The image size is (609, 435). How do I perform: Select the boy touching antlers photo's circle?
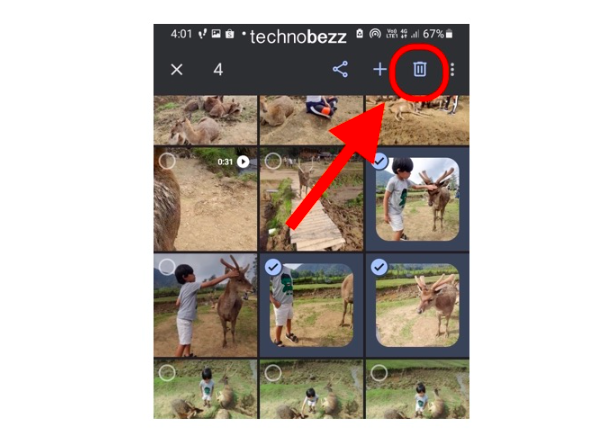pyautogui.click(x=167, y=267)
